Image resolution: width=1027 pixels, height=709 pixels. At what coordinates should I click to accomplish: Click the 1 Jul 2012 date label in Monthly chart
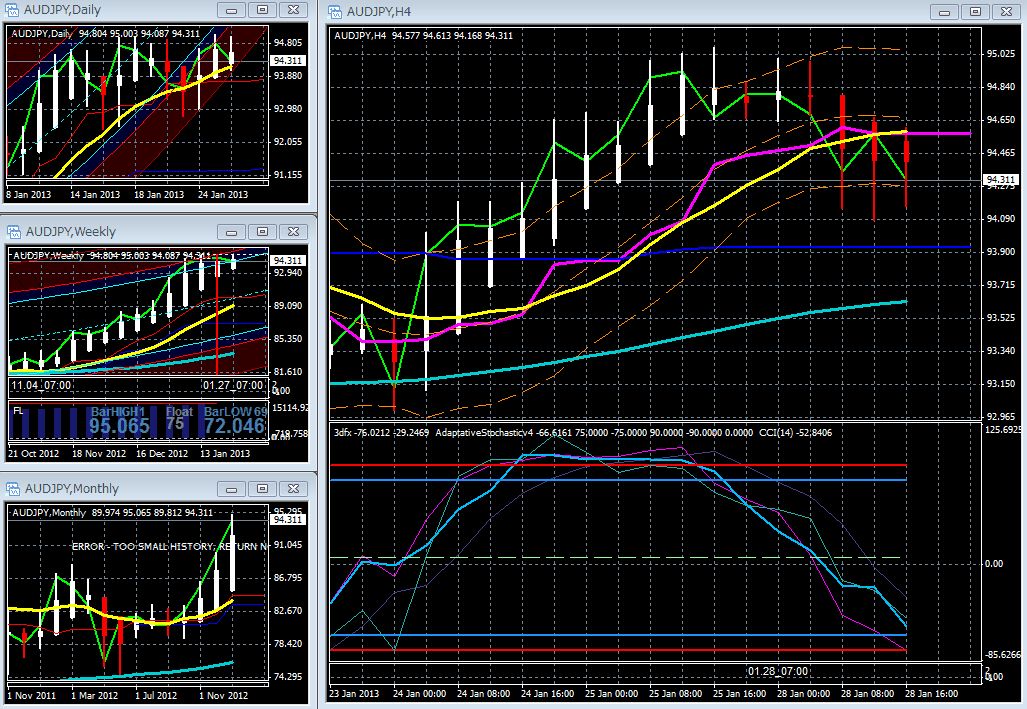156,696
